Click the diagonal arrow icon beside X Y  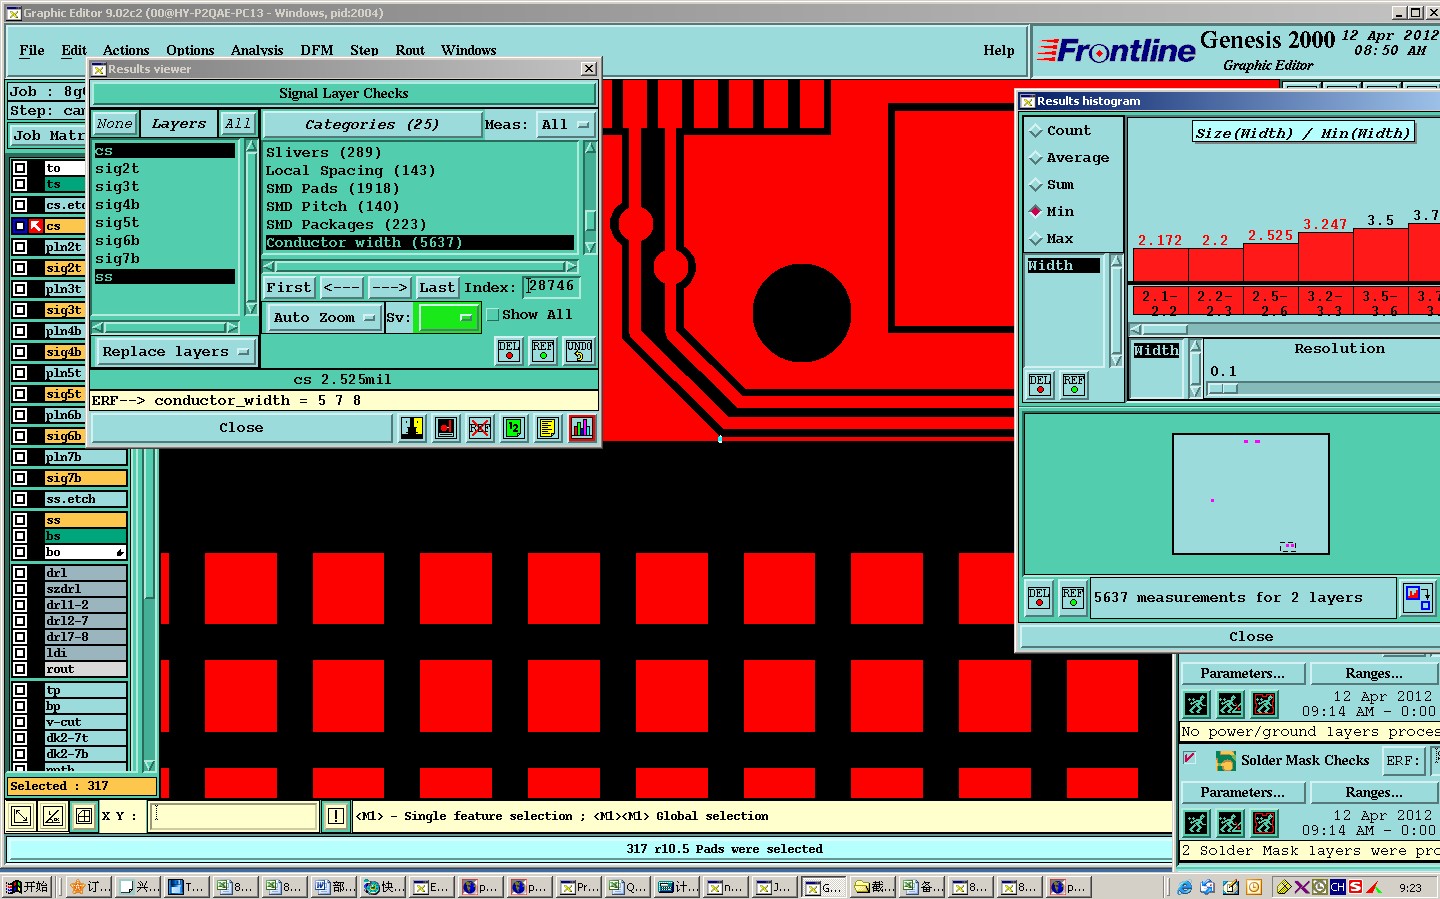click(x=20, y=817)
